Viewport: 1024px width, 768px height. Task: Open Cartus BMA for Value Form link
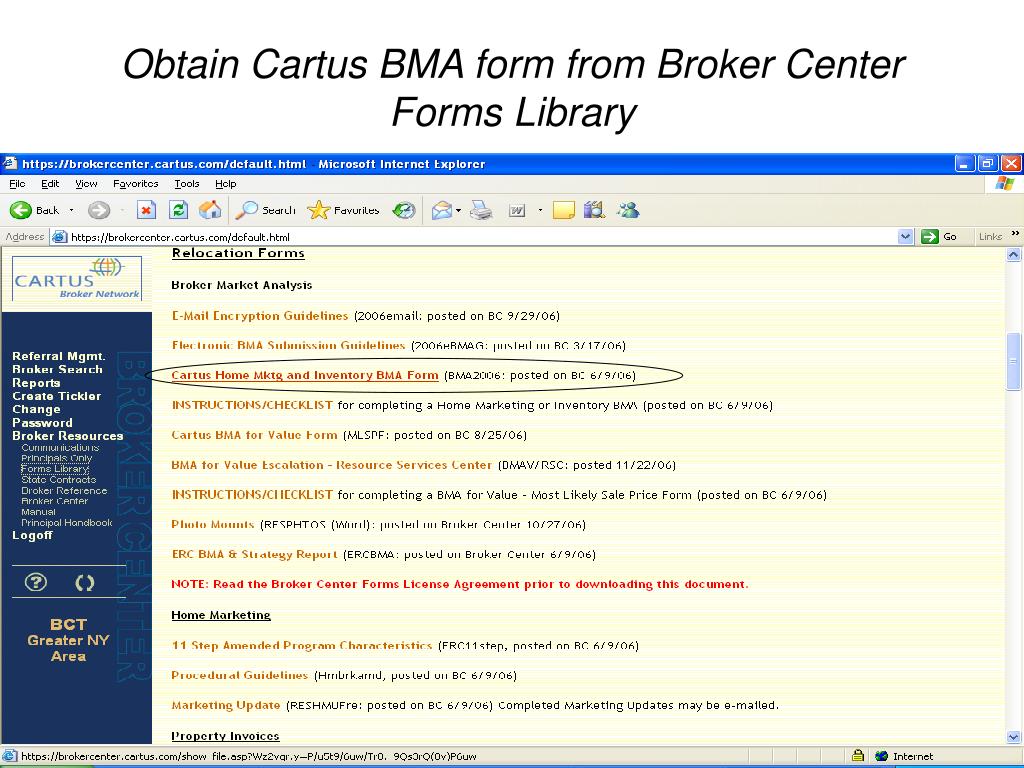tap(254, 435)
